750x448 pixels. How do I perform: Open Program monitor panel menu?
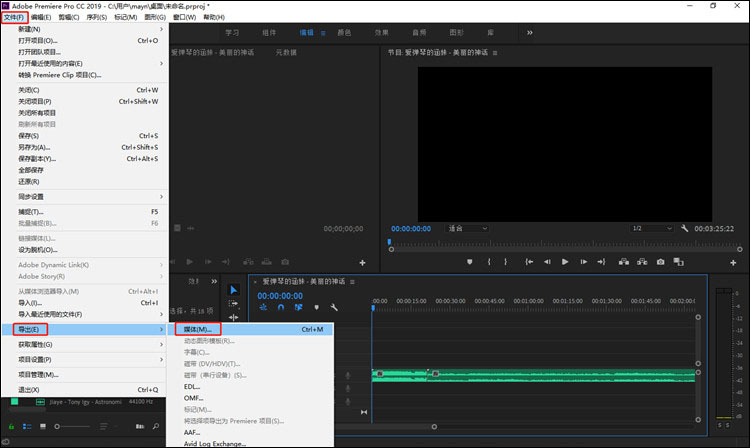[495, 53]
